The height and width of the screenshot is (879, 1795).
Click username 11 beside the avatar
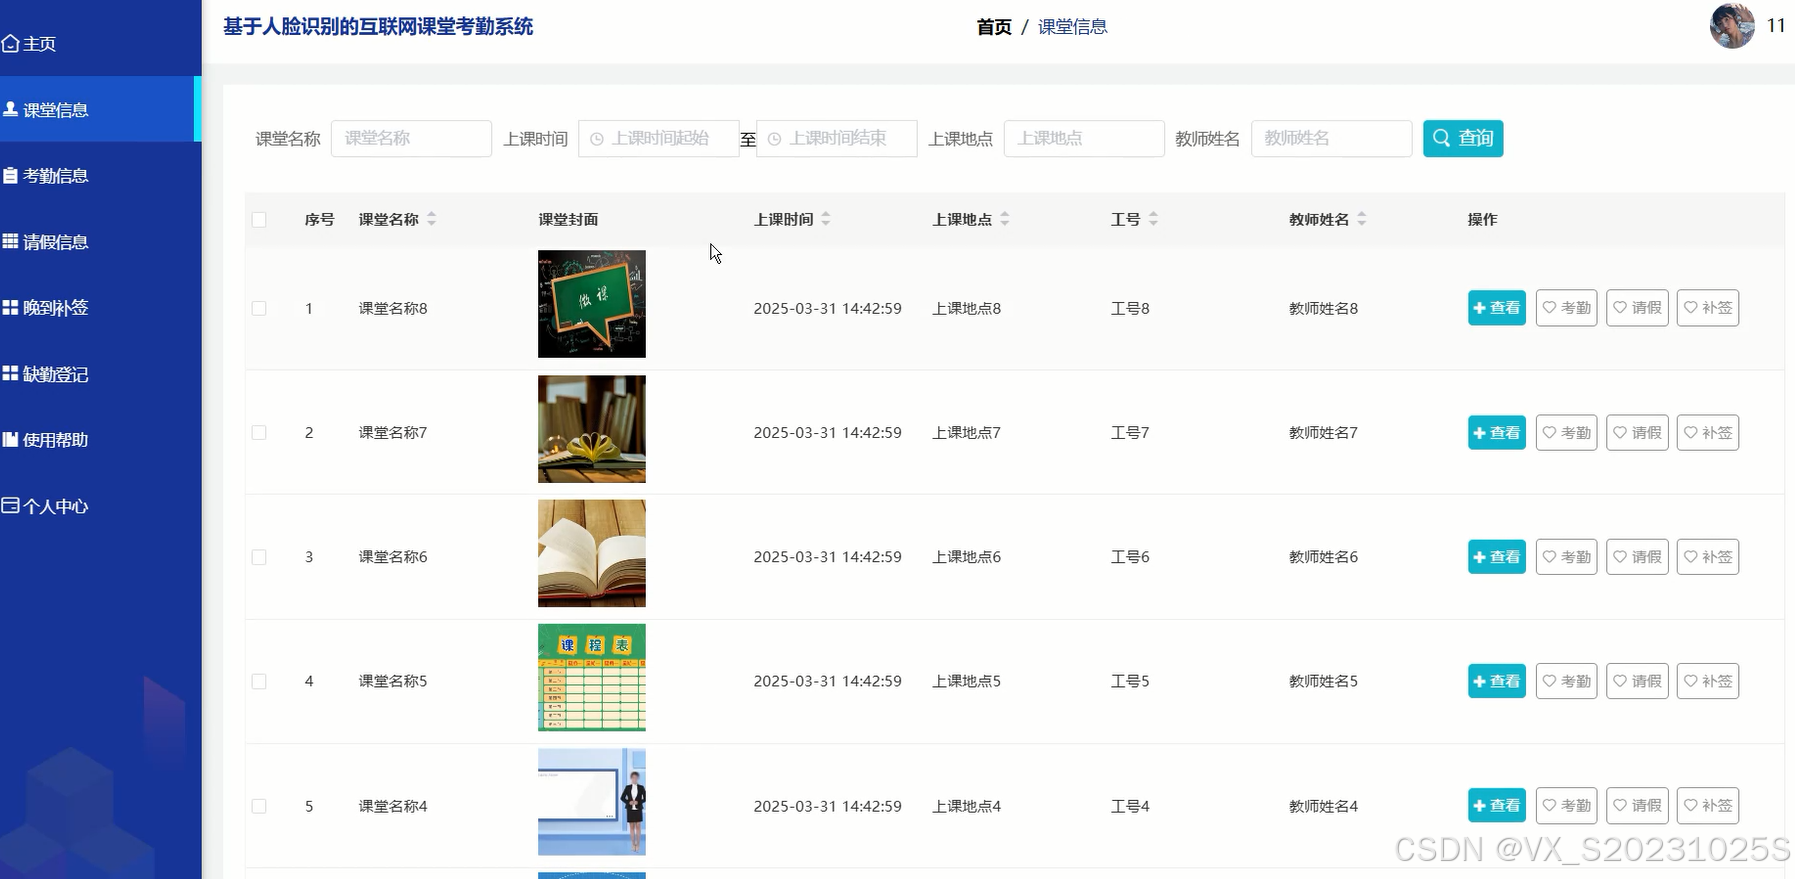1776,26
